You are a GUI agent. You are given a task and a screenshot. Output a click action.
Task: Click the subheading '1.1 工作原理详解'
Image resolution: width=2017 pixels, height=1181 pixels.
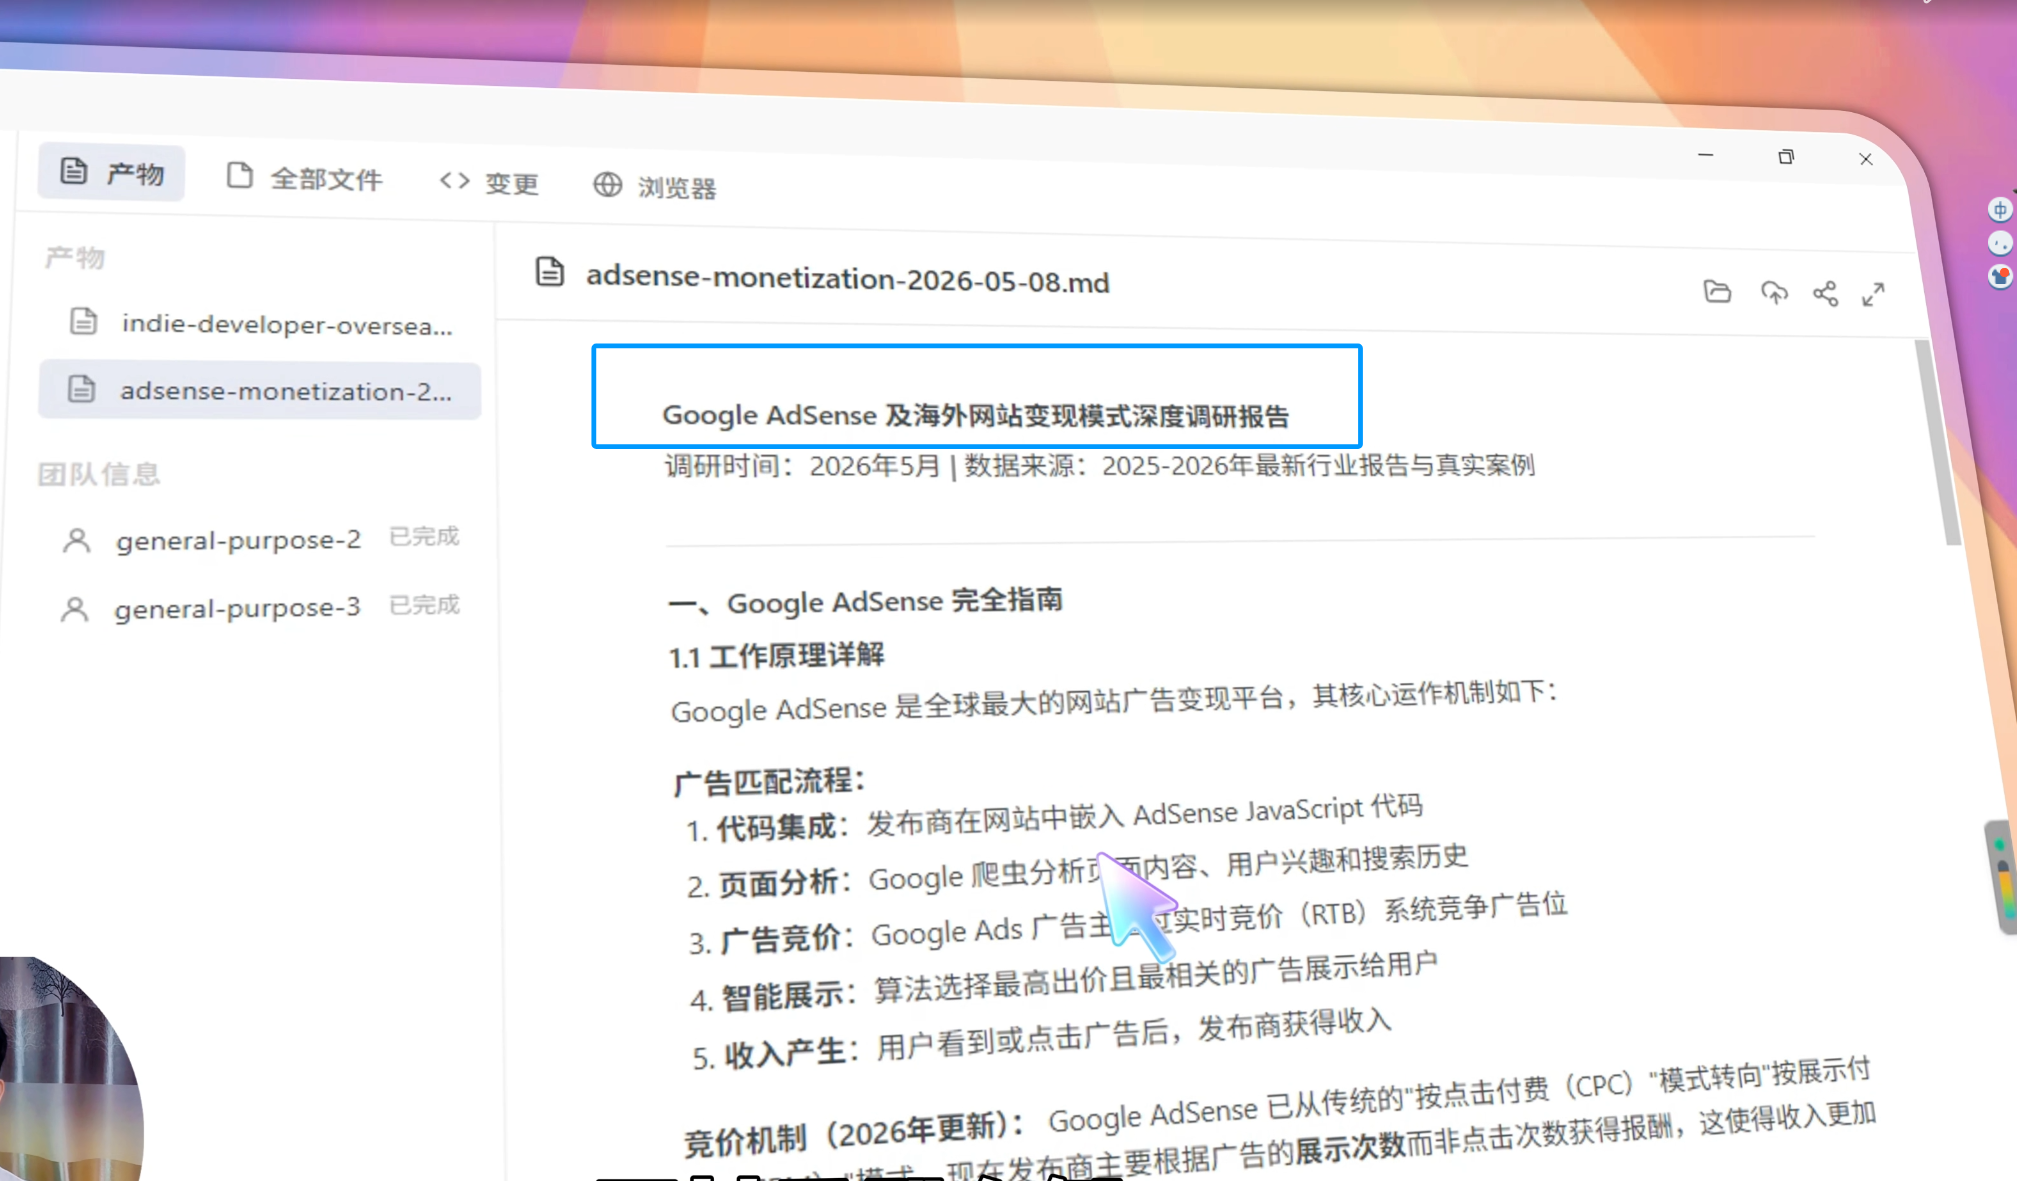[x=777, y=656]
